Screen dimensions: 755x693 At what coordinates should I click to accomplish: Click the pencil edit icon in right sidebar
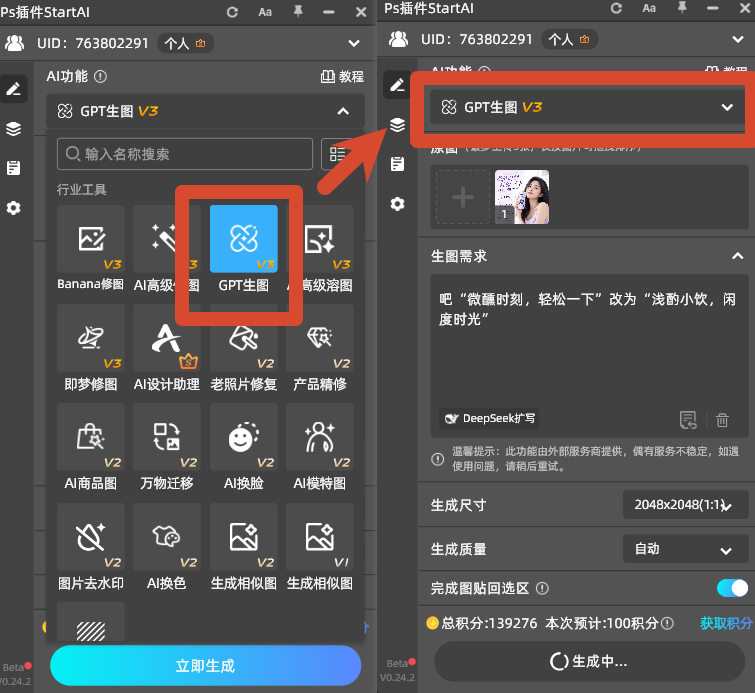click(x=397, y=85)
